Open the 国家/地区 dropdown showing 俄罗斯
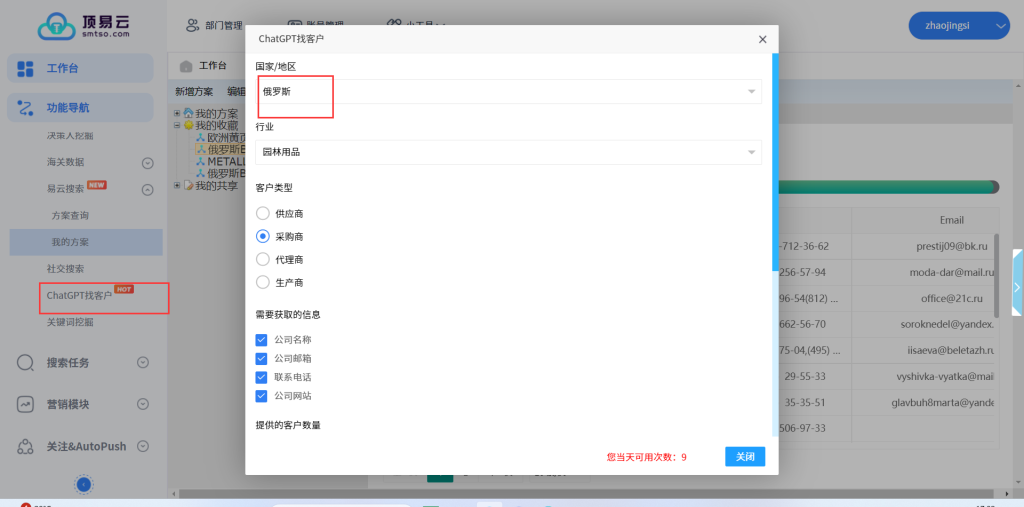The image size is (1024, 507). tap(508, 92)
